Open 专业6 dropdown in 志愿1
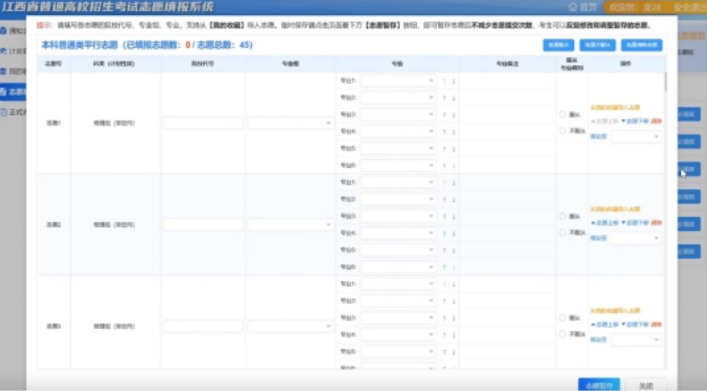 pyautogui.click(x=398, y=166)
